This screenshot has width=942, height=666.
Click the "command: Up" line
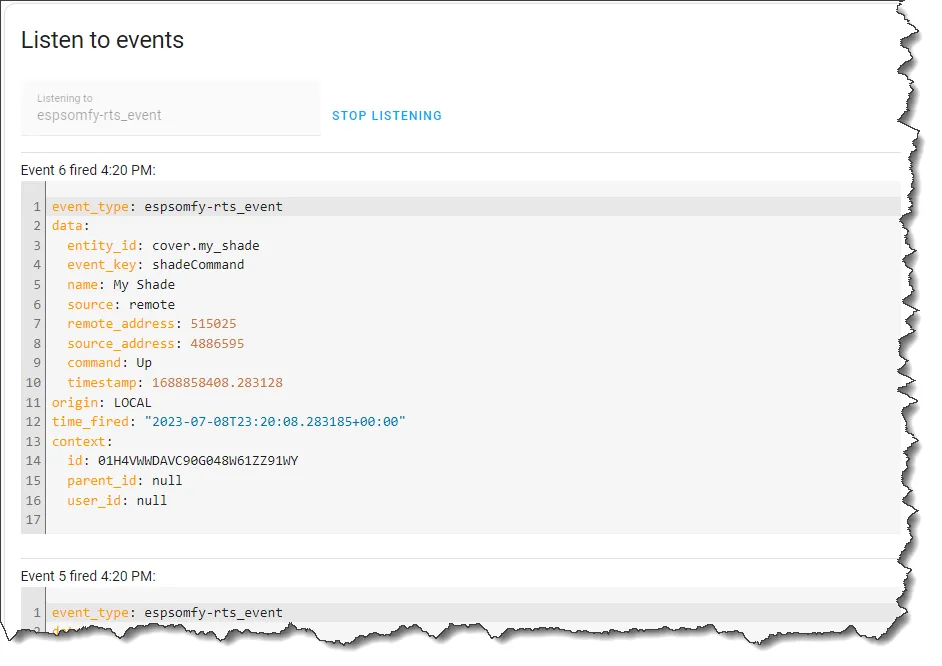(109, 363)
